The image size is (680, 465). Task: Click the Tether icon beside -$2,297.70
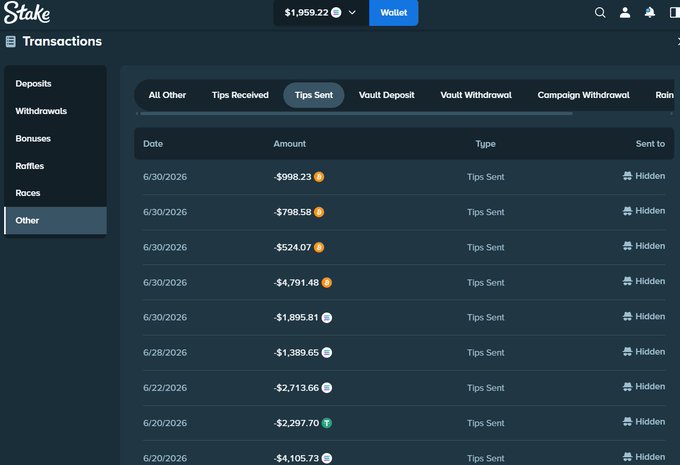[x=327, y=423]
